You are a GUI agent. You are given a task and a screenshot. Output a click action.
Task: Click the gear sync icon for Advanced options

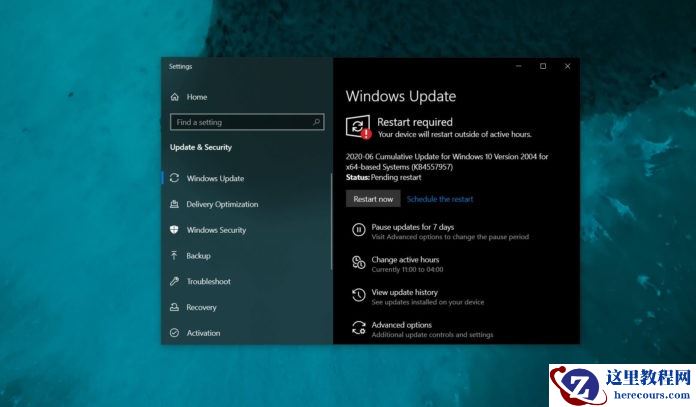[x=359, y=328]
